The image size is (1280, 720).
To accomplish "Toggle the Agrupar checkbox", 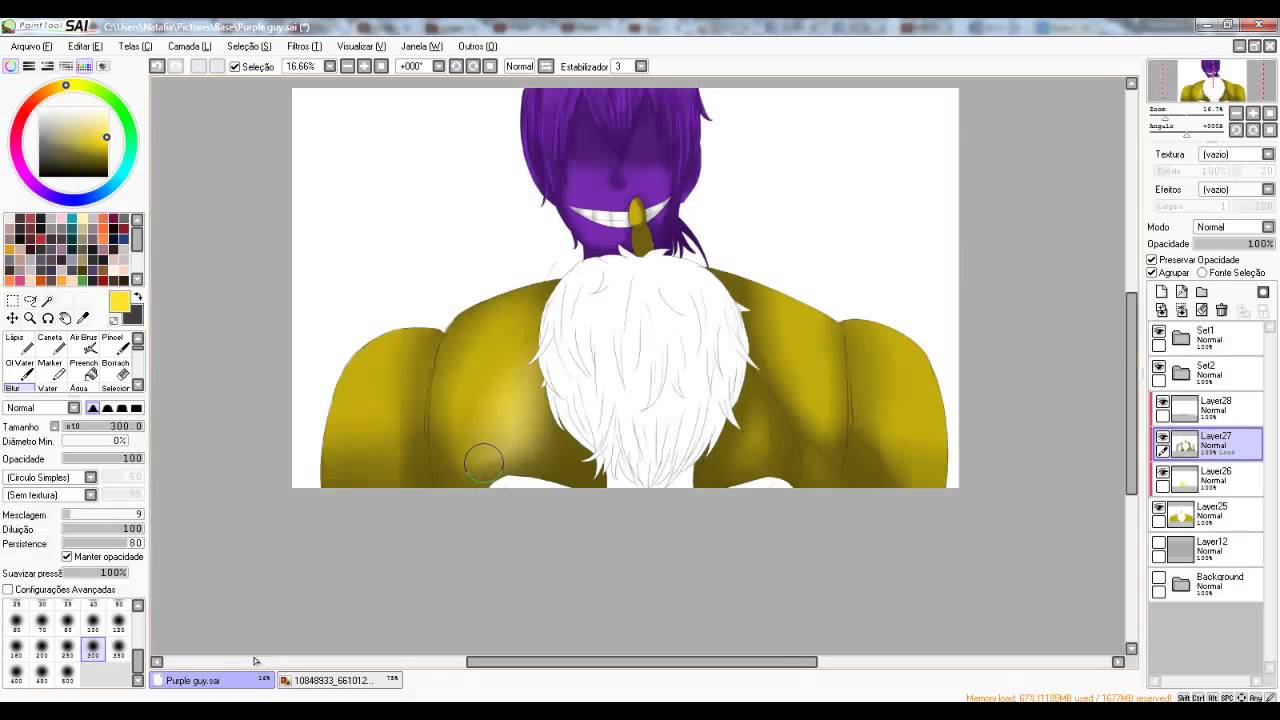I will [1152, 273].
